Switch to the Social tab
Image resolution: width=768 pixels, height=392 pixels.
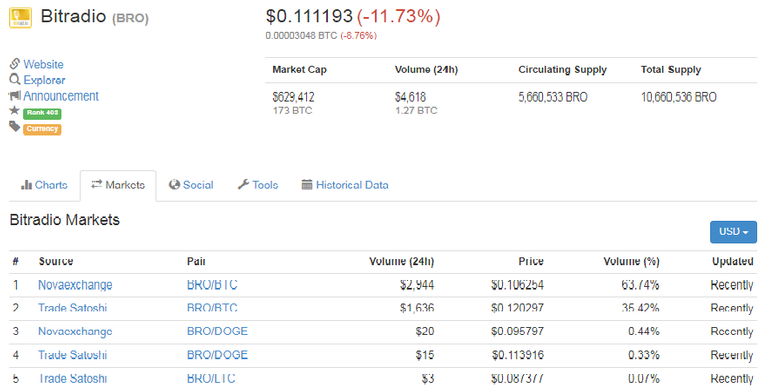pyautogui.click(x=192, y=185)
